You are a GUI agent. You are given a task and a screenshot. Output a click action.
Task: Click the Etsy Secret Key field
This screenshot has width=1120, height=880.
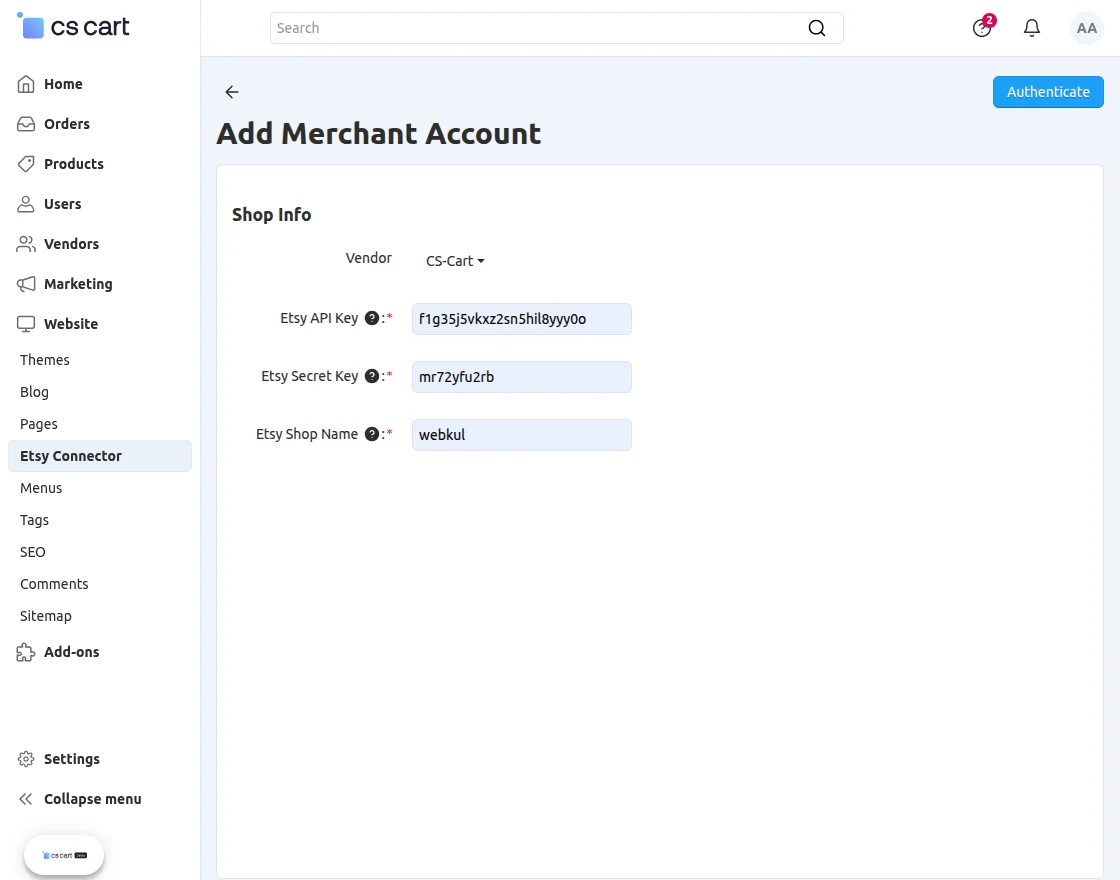[521, 376]
